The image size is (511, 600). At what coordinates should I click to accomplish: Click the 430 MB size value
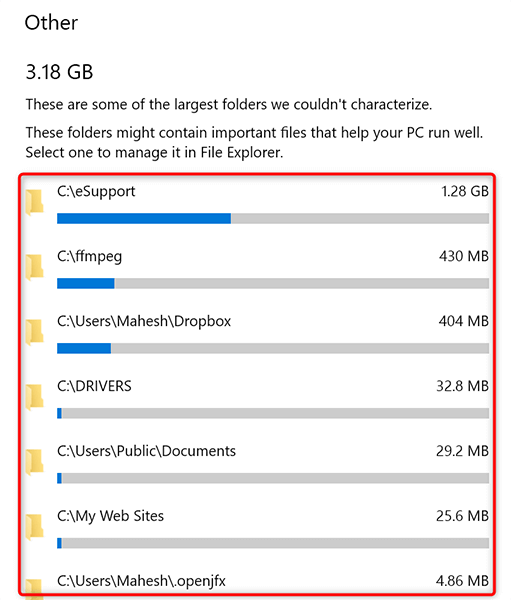[x=464, y=256]
